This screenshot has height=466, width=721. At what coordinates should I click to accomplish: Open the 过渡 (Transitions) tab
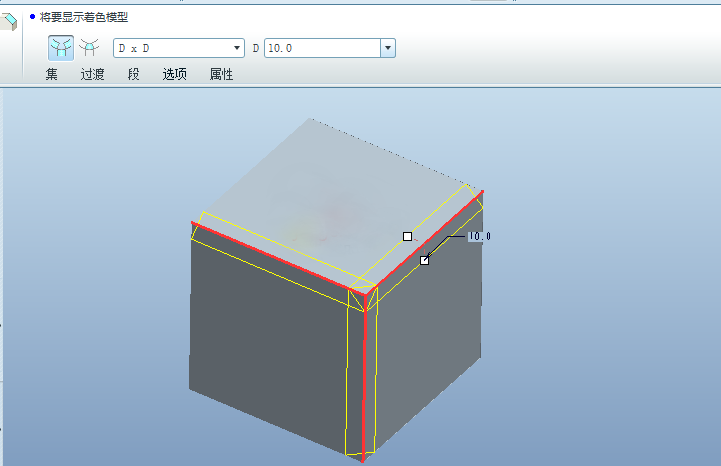[92, 74]
